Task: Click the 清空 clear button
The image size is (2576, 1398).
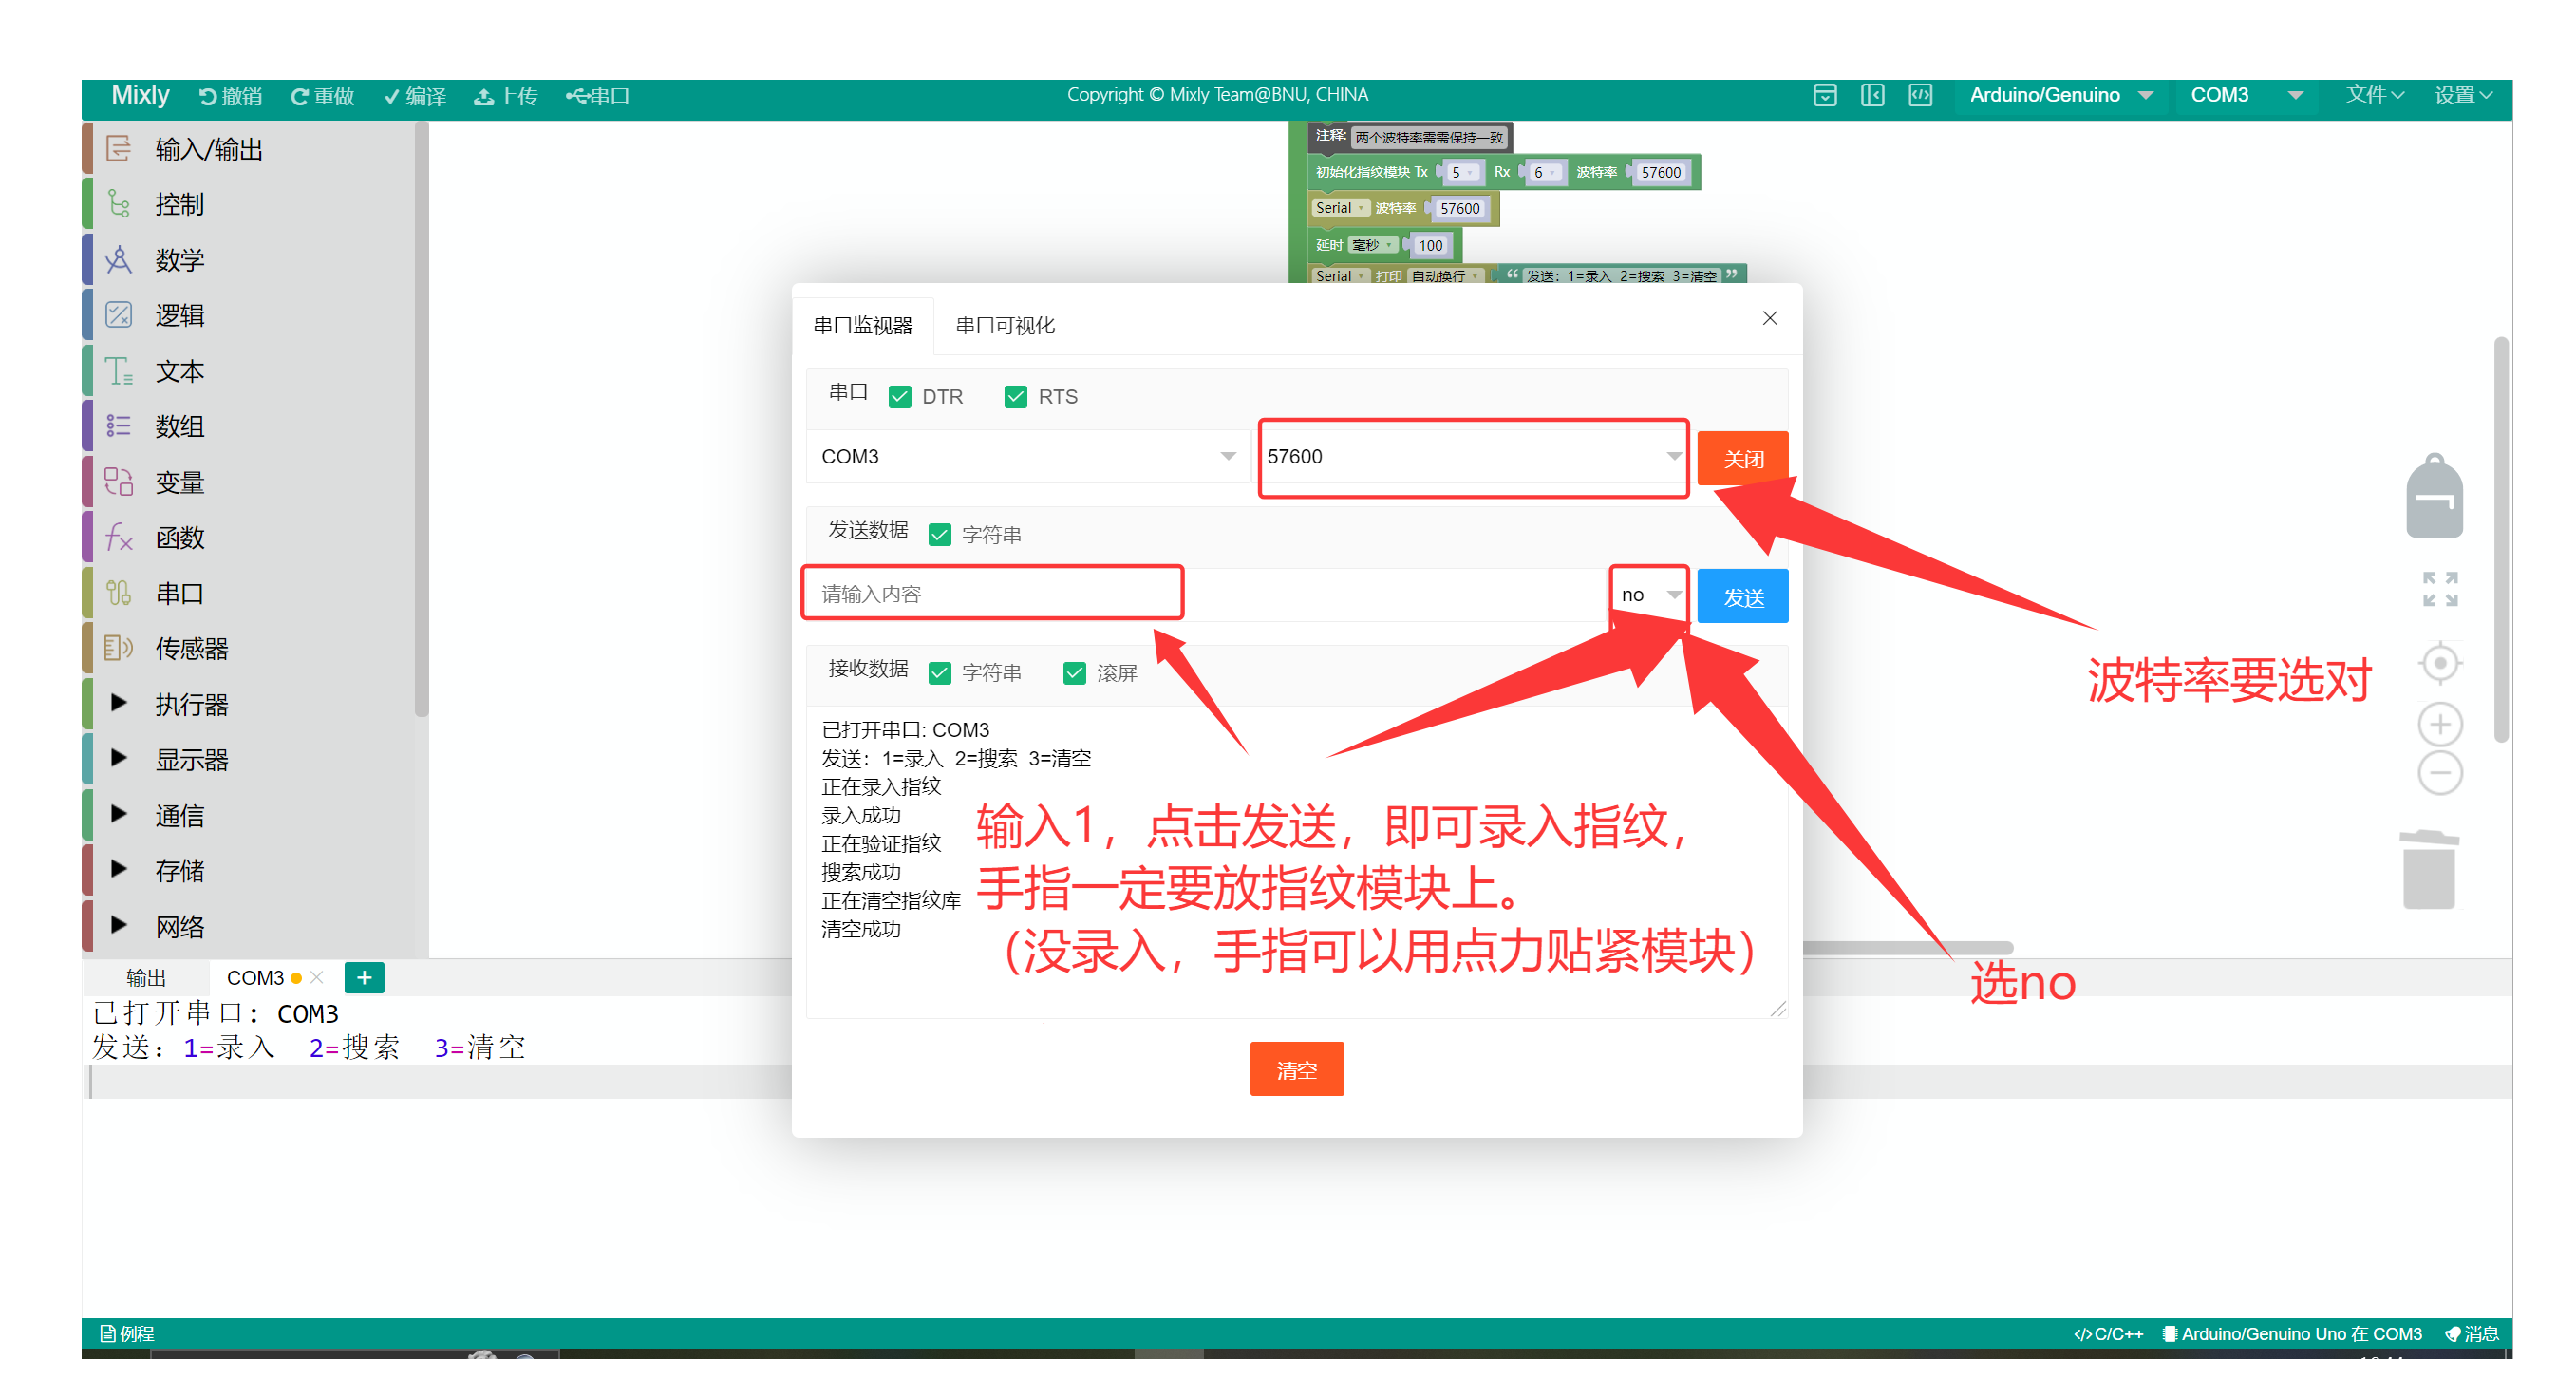Action: pyautogui.click(x=1297, y=1068)
